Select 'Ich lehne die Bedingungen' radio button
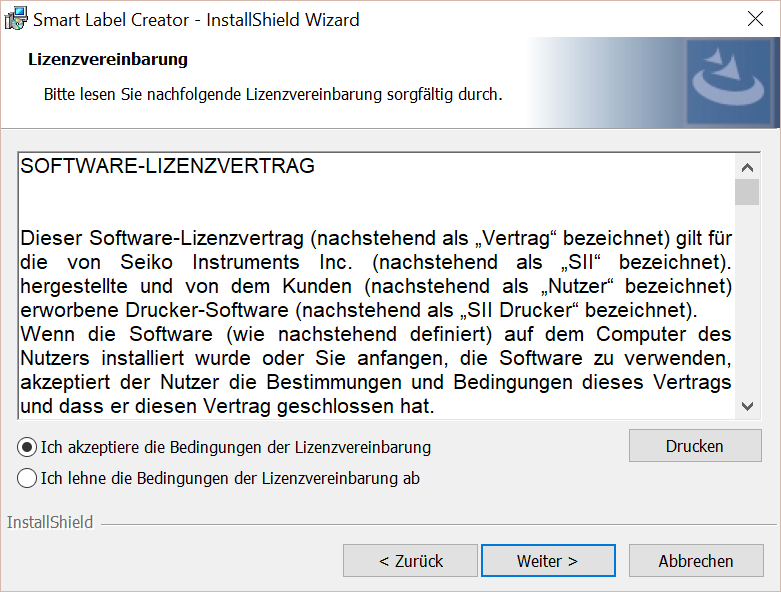The height and width of the screenshot is (592, 781). pos(28,478)
